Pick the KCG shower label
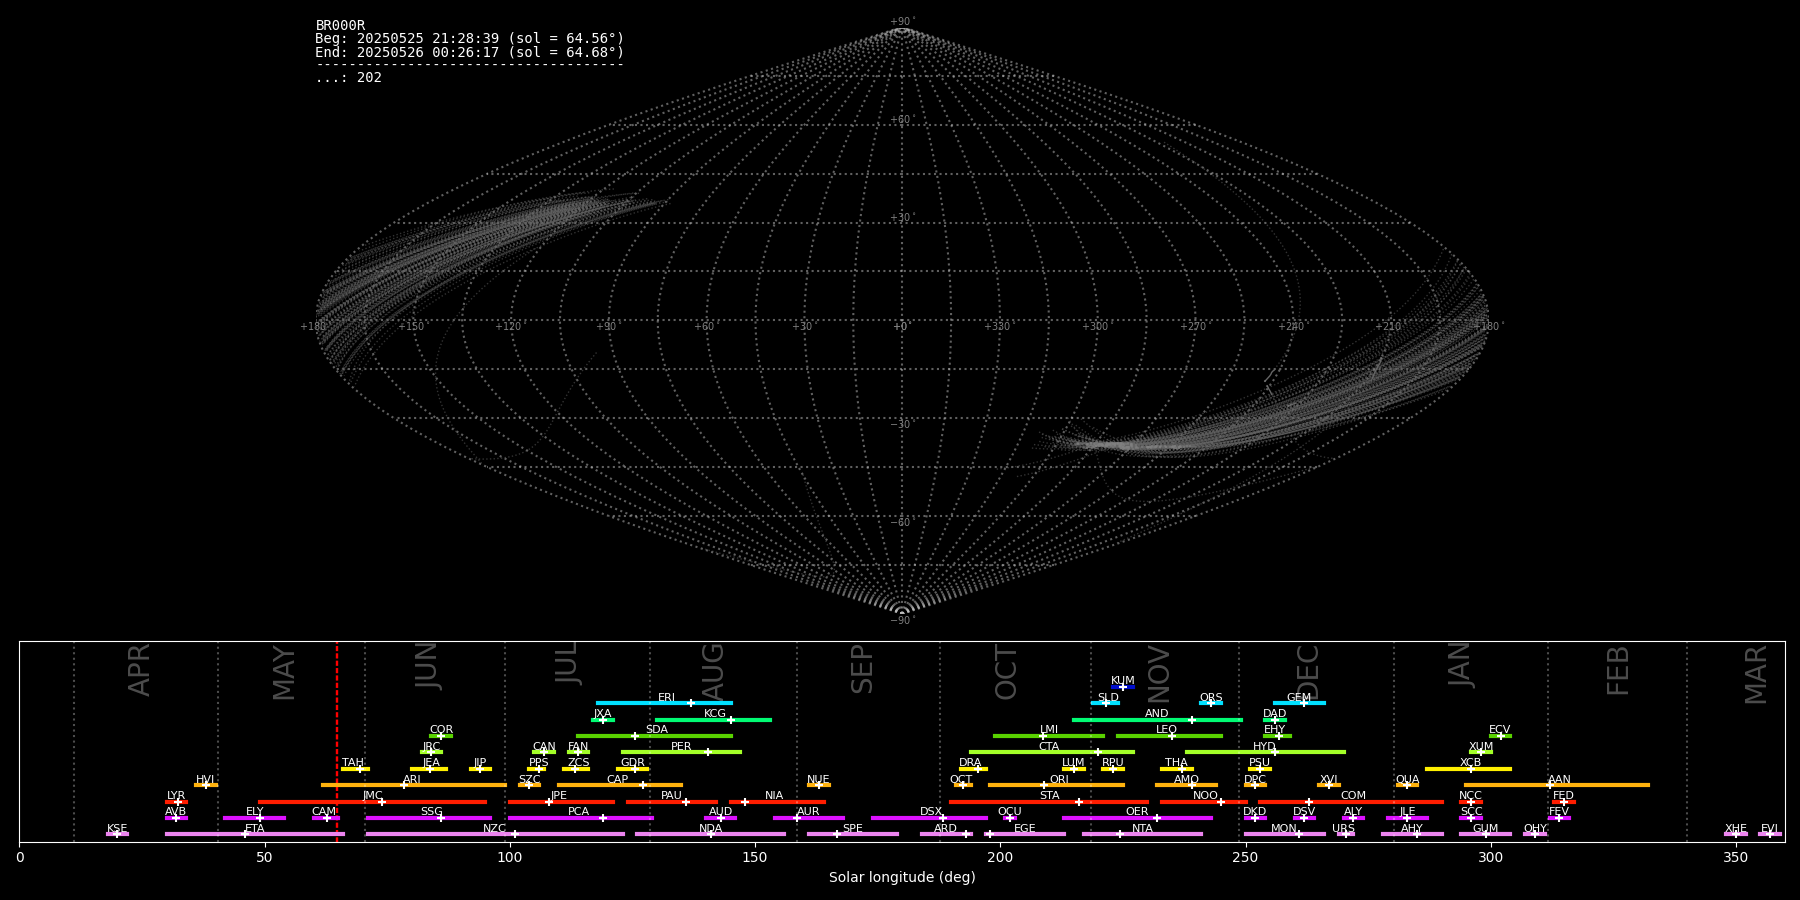 [x=714, y=714]
